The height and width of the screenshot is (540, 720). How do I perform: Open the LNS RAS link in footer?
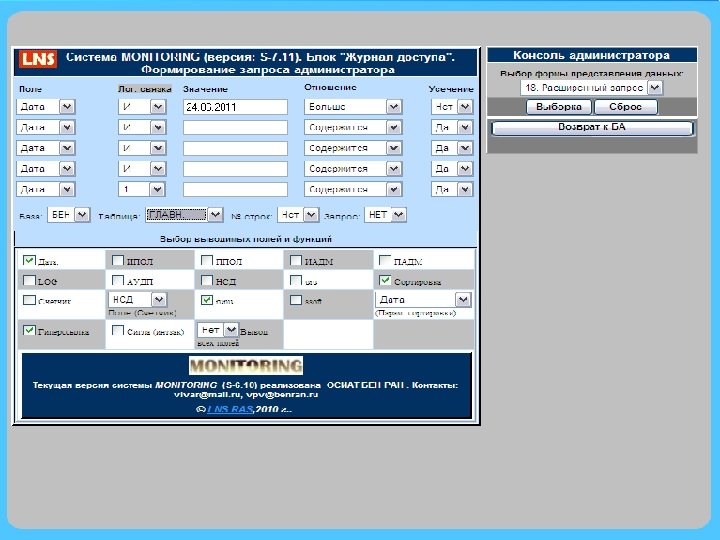[230, 409]
